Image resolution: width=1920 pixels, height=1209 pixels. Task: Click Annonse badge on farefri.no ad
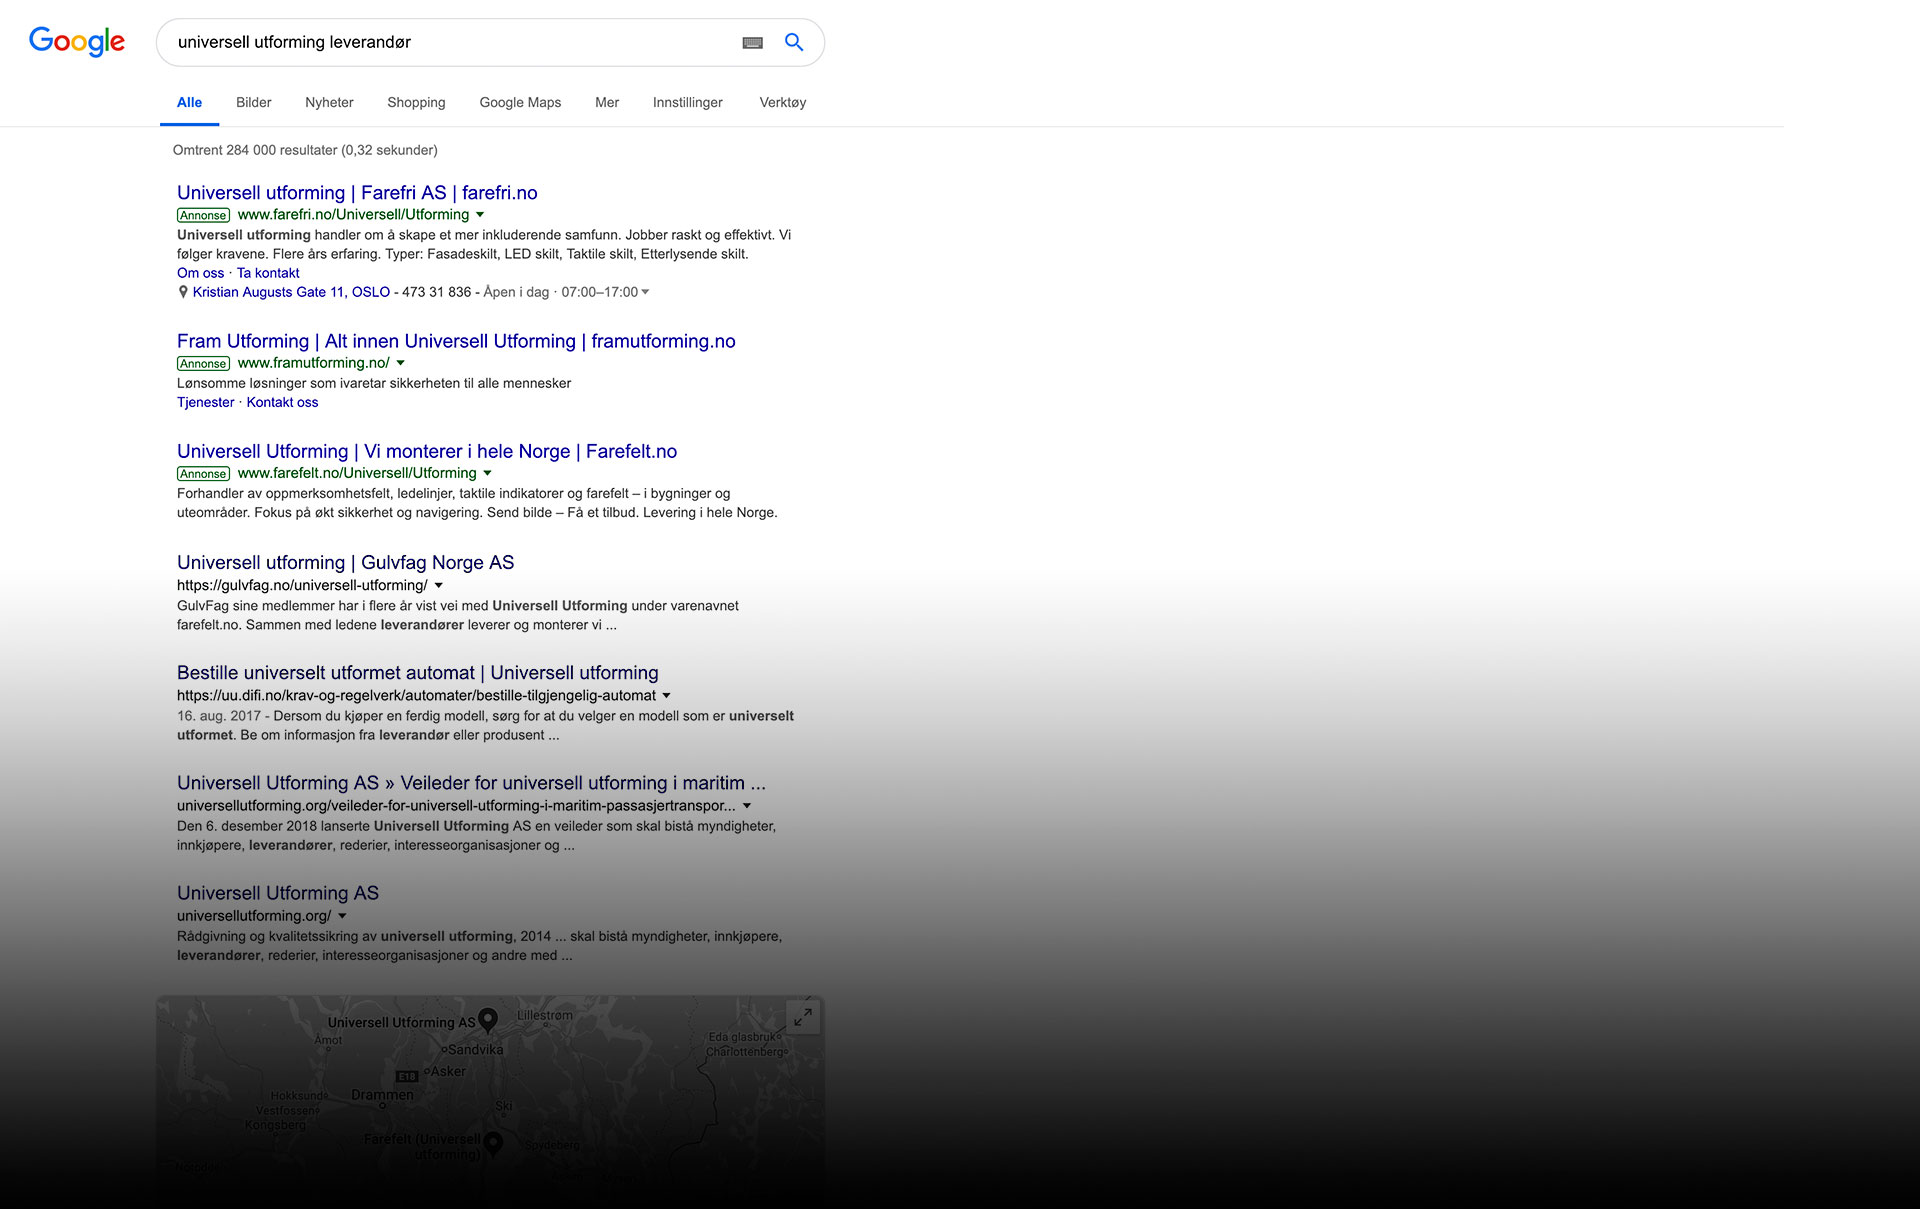pyautogui.click(x=204, y=215)
